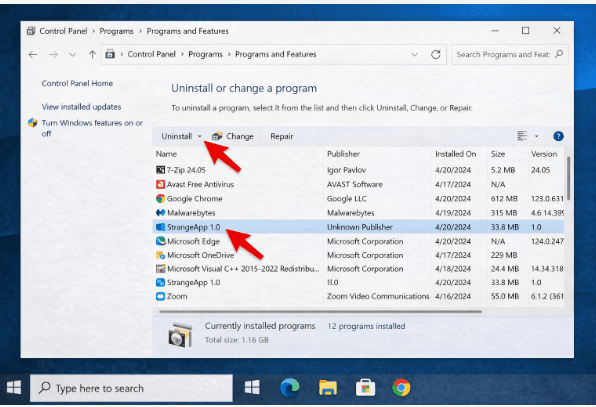The image size is (596, 407).
Task: Open Control Panel Home link
Action: 77,83
